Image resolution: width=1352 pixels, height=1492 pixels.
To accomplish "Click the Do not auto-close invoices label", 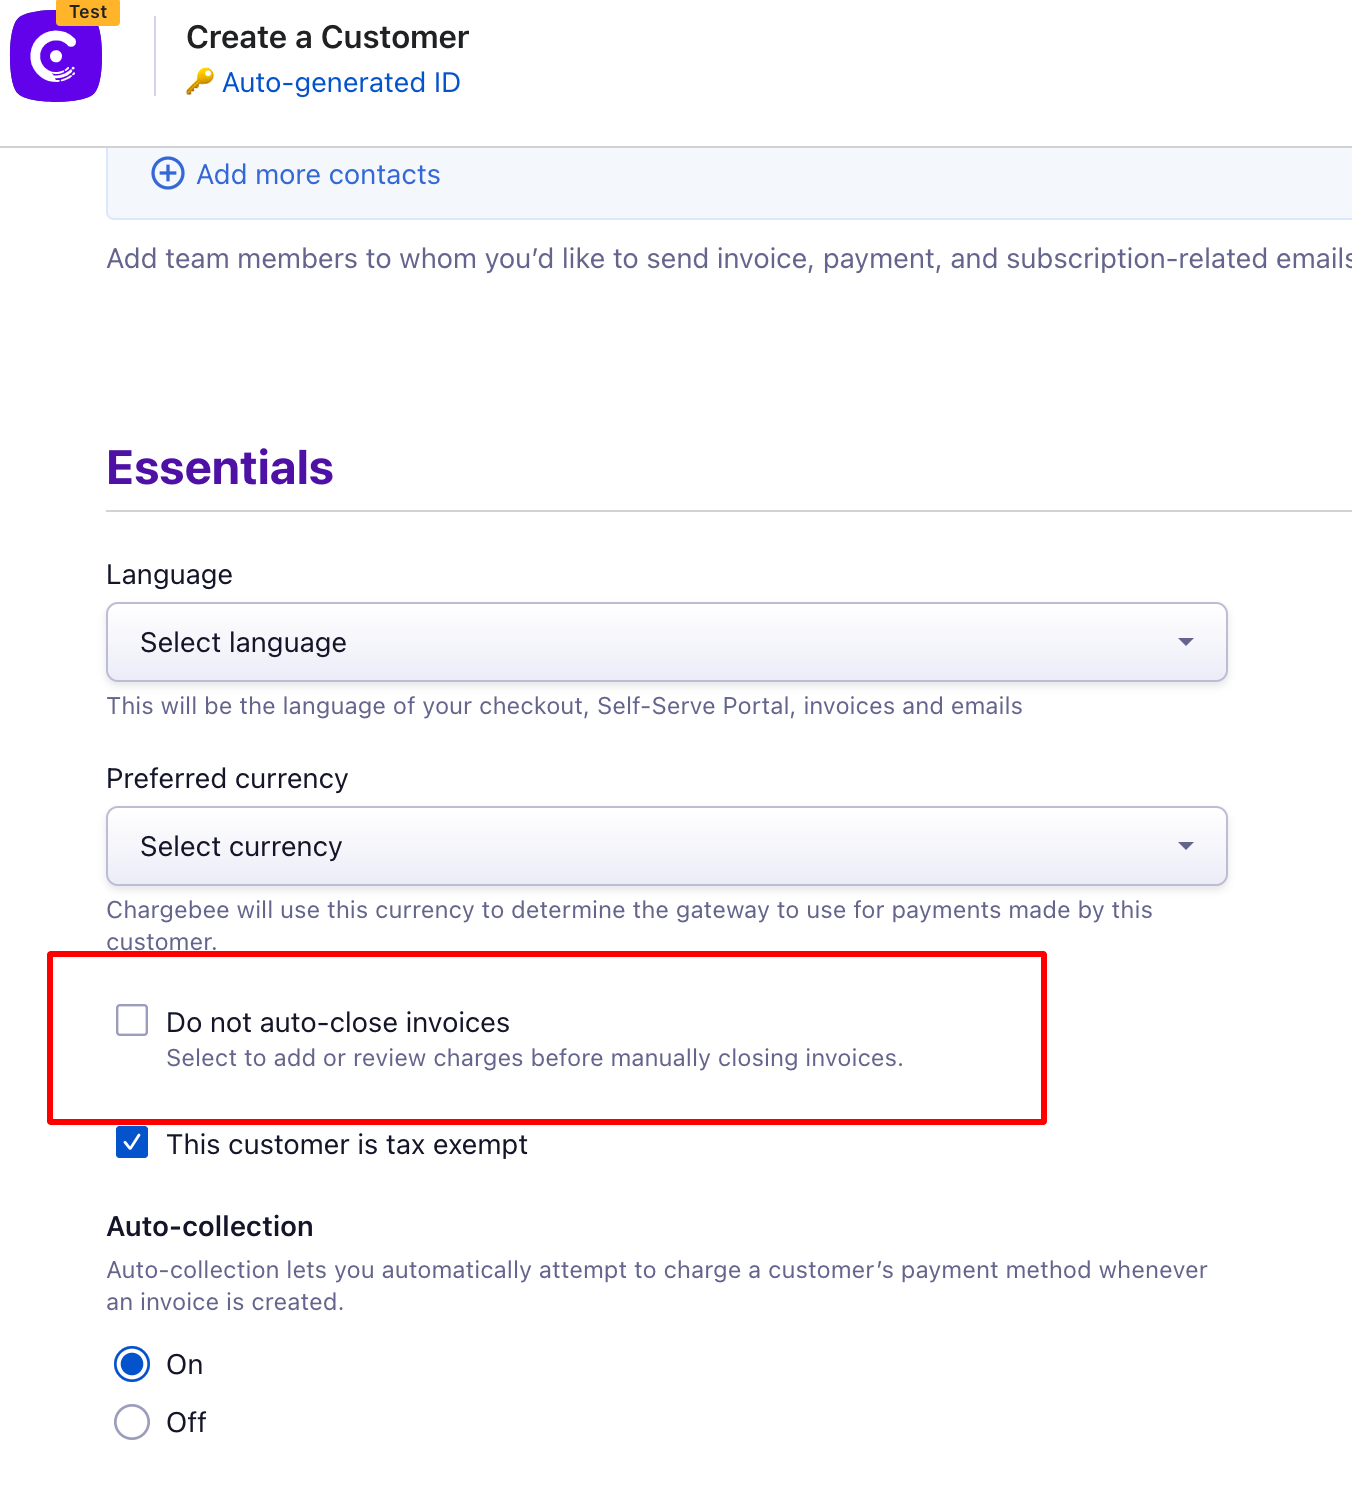I will [338, 1022].
